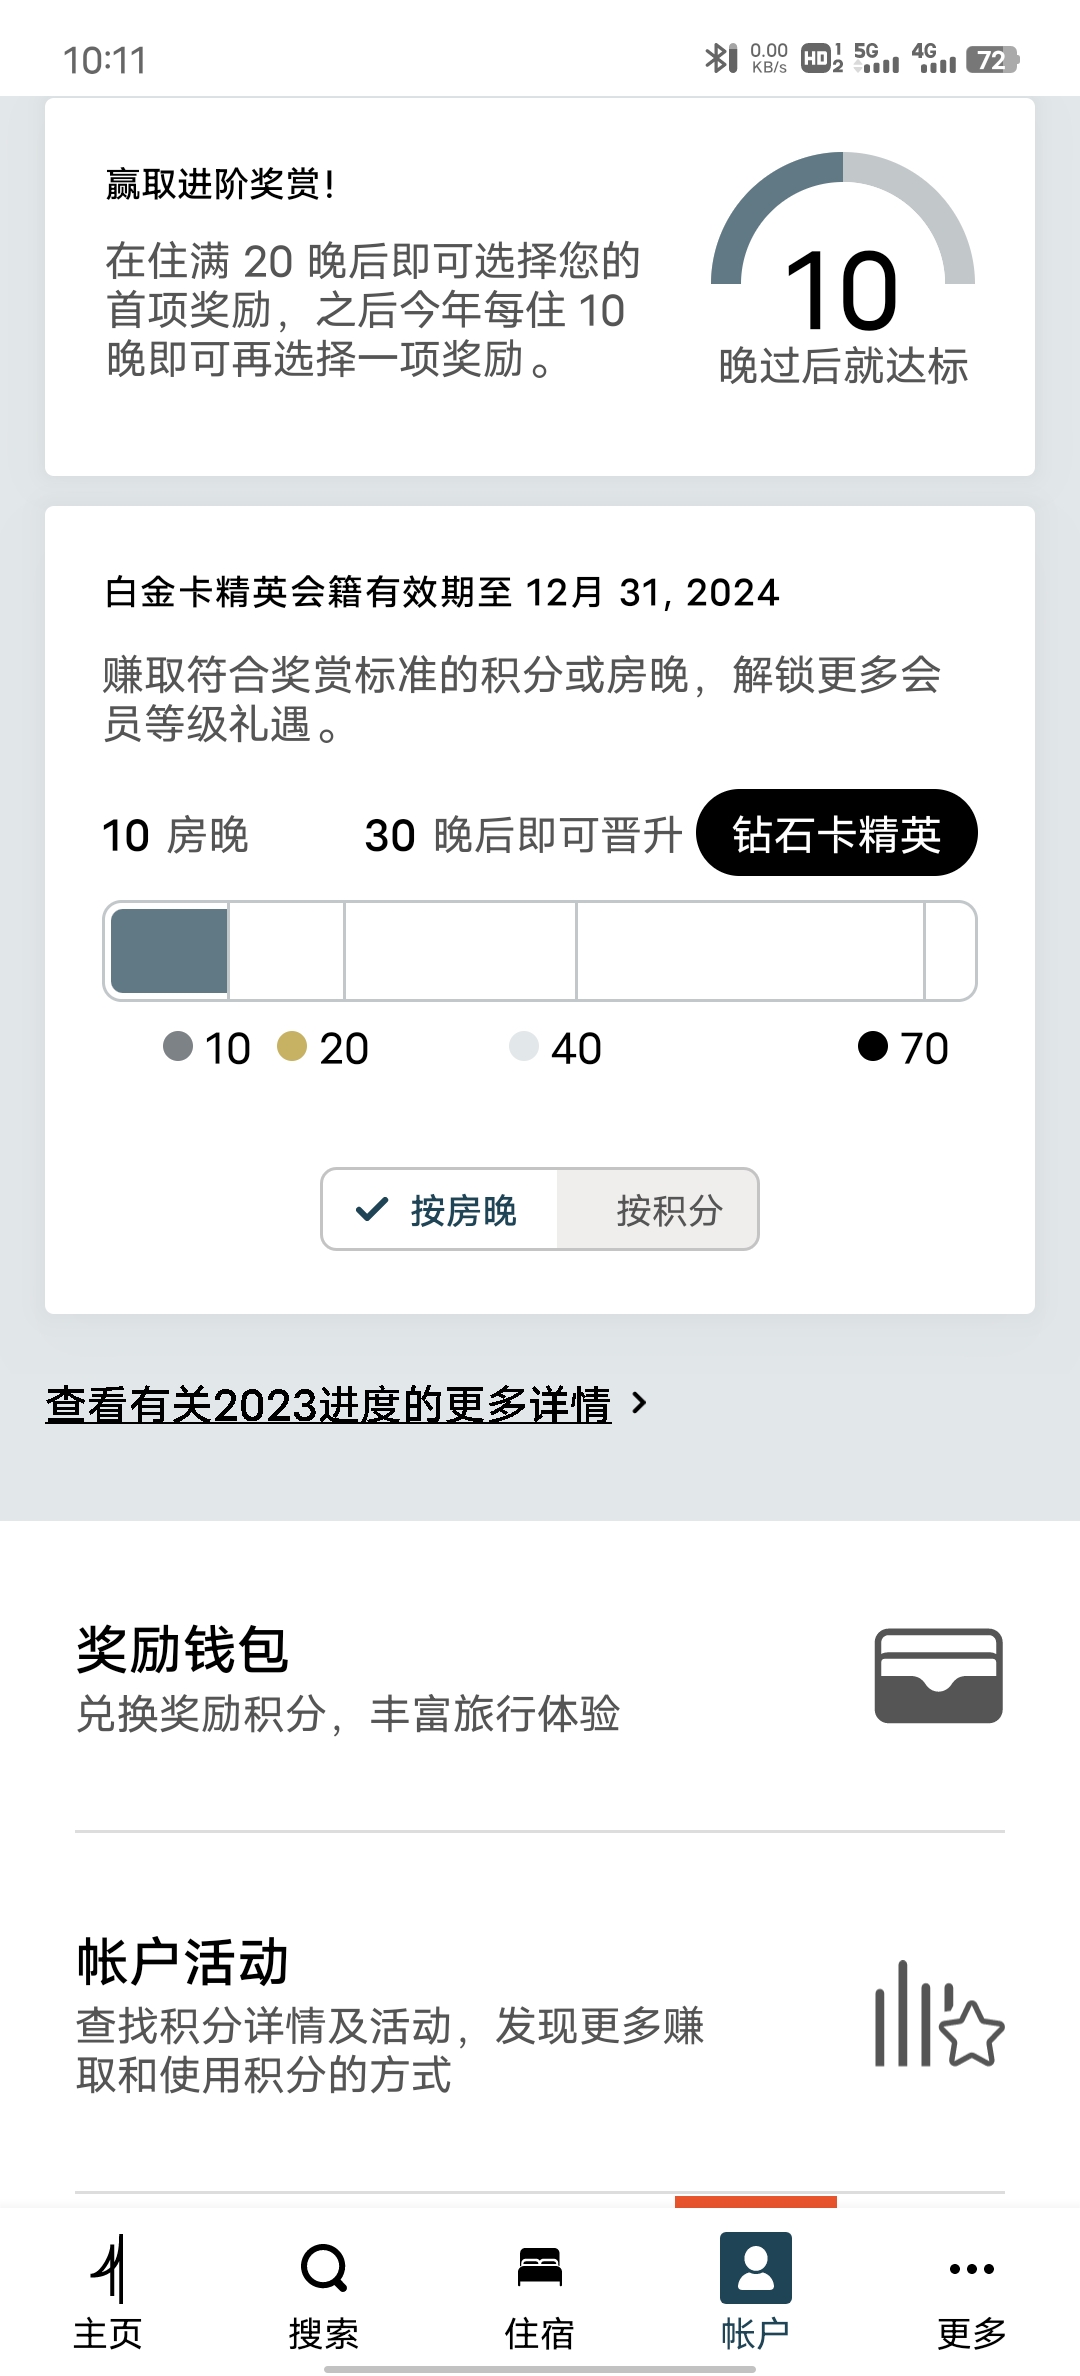Open search with magnifying glass icon
Screen dimensions: 1080x2376
(324, 2268)
